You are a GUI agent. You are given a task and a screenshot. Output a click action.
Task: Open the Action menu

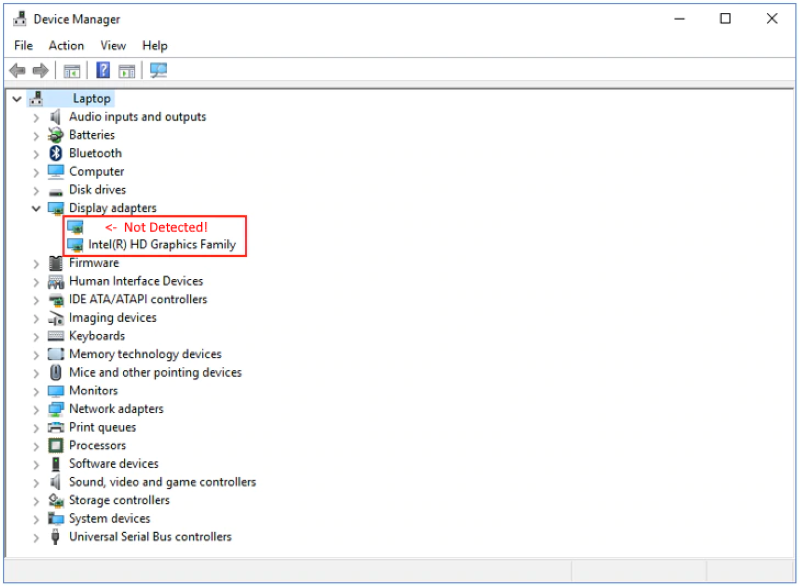tap(66, 45)
